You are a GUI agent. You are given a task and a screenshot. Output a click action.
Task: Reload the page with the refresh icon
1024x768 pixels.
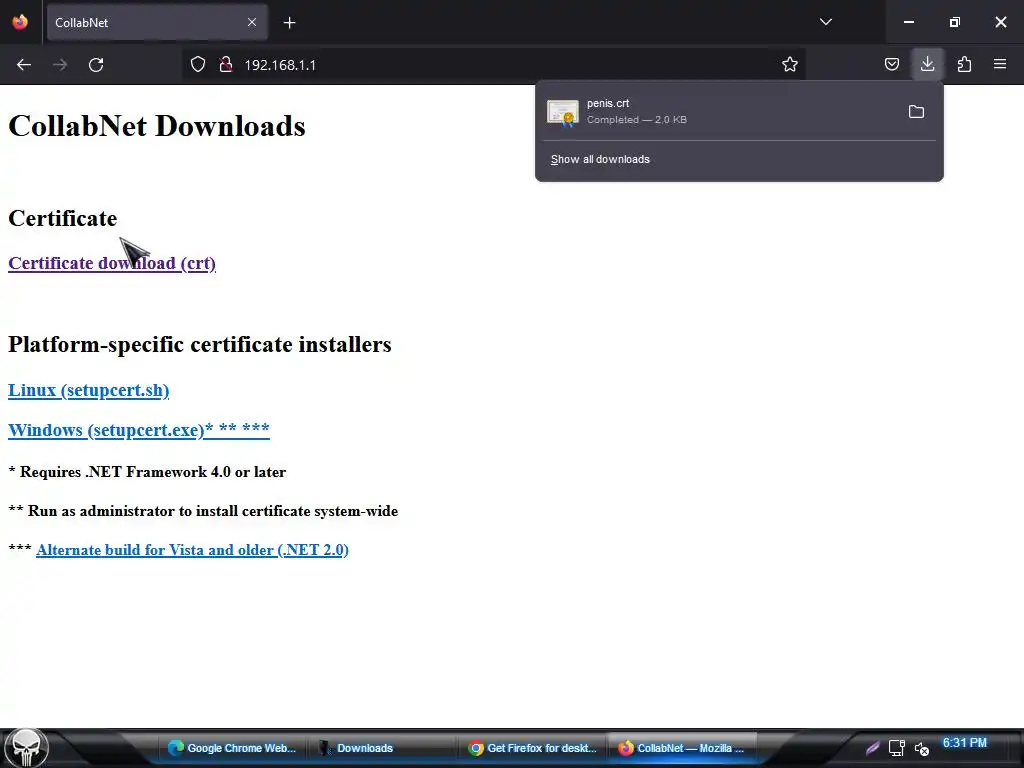(96, 65)
